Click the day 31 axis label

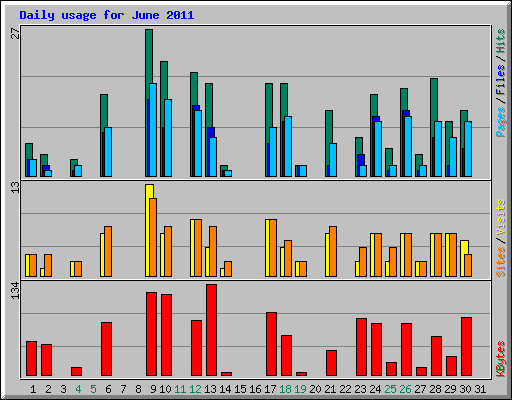480,389
